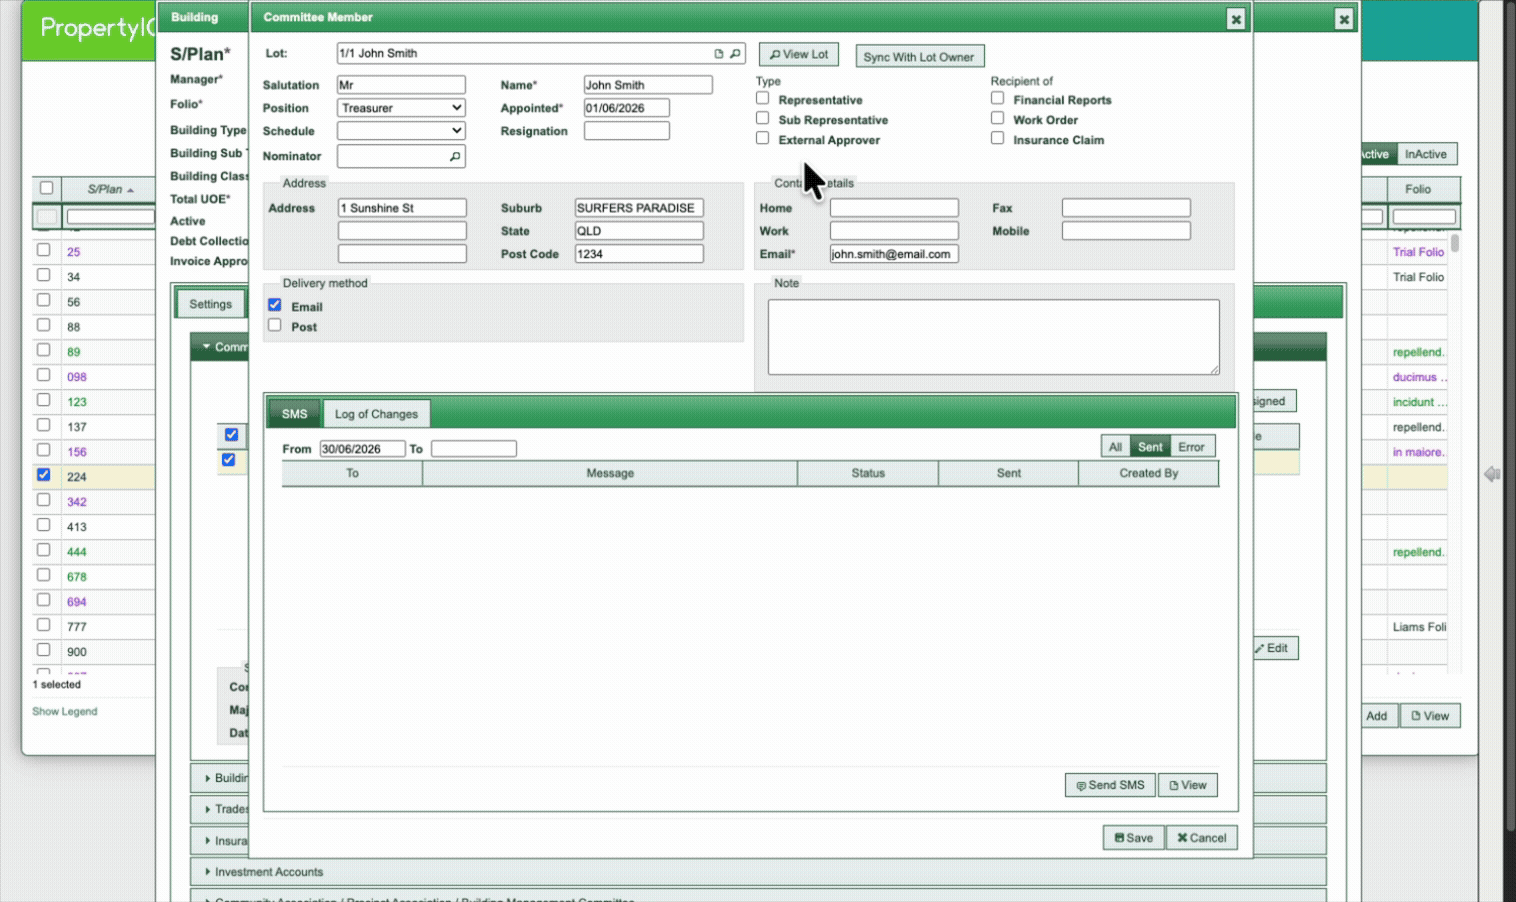The height and width of the screenshot is (902, 1516).
Task: Open the Schedule dropdown
Action: [x=401, y=131]
